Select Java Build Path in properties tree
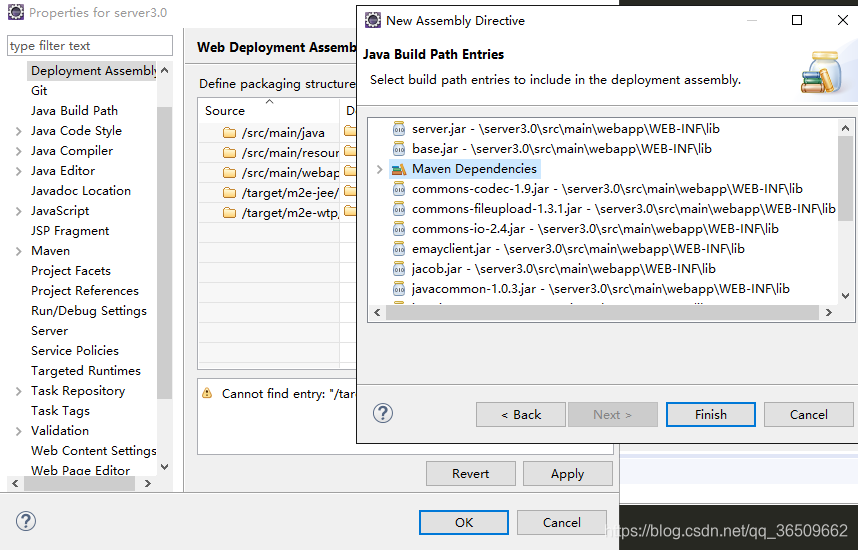Image resolution: width=858 pixels, height=550 pixels. pyautogui.click(x=74, y=111)
